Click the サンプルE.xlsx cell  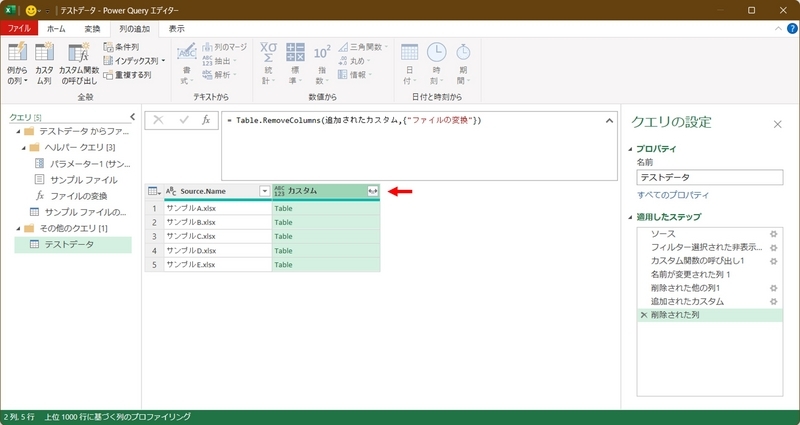coord(218,265)
